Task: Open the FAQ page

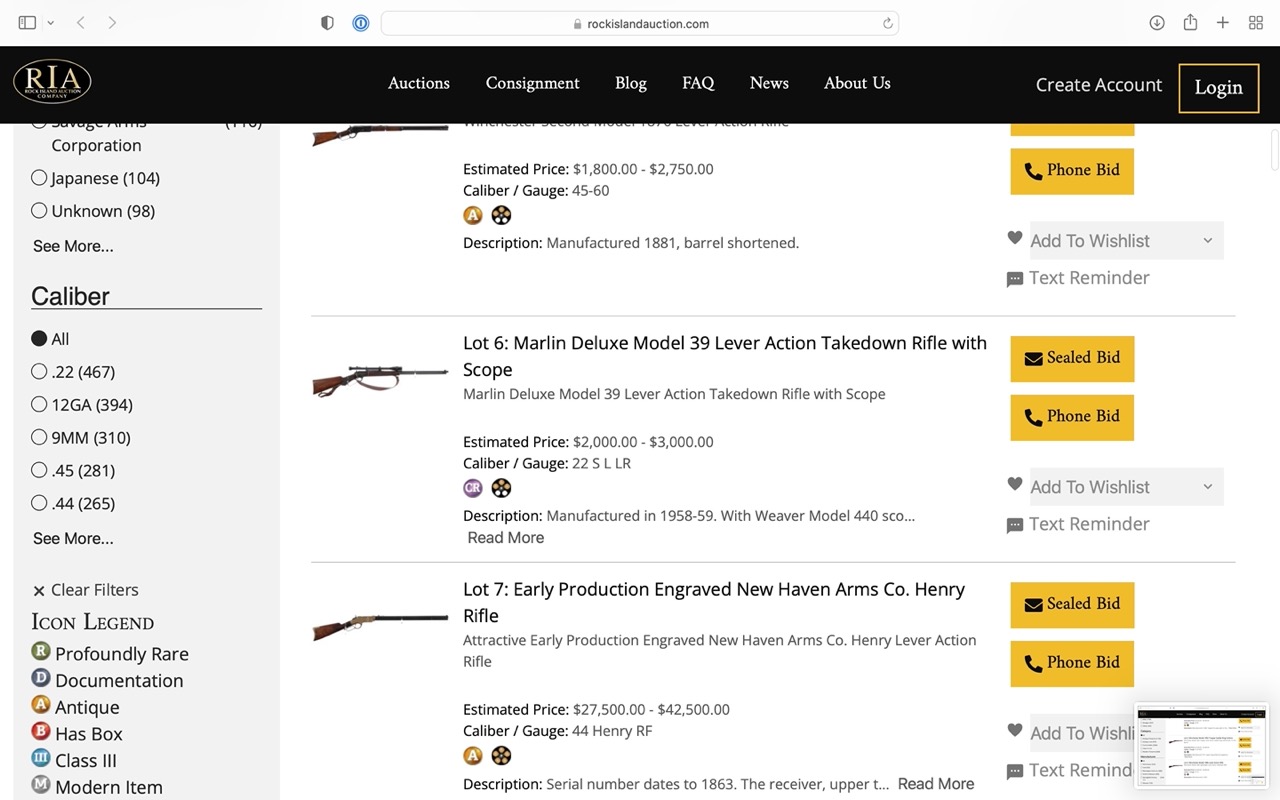Action: coord(698,83)
